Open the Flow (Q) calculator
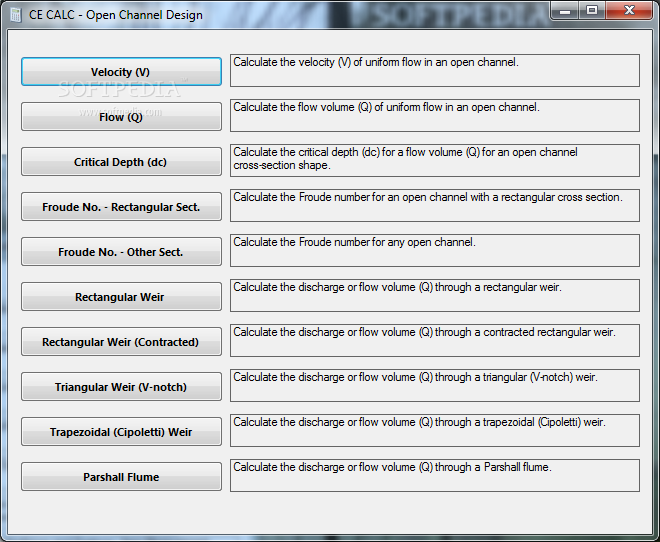This screenshot has width=660, height=542. 121,117
